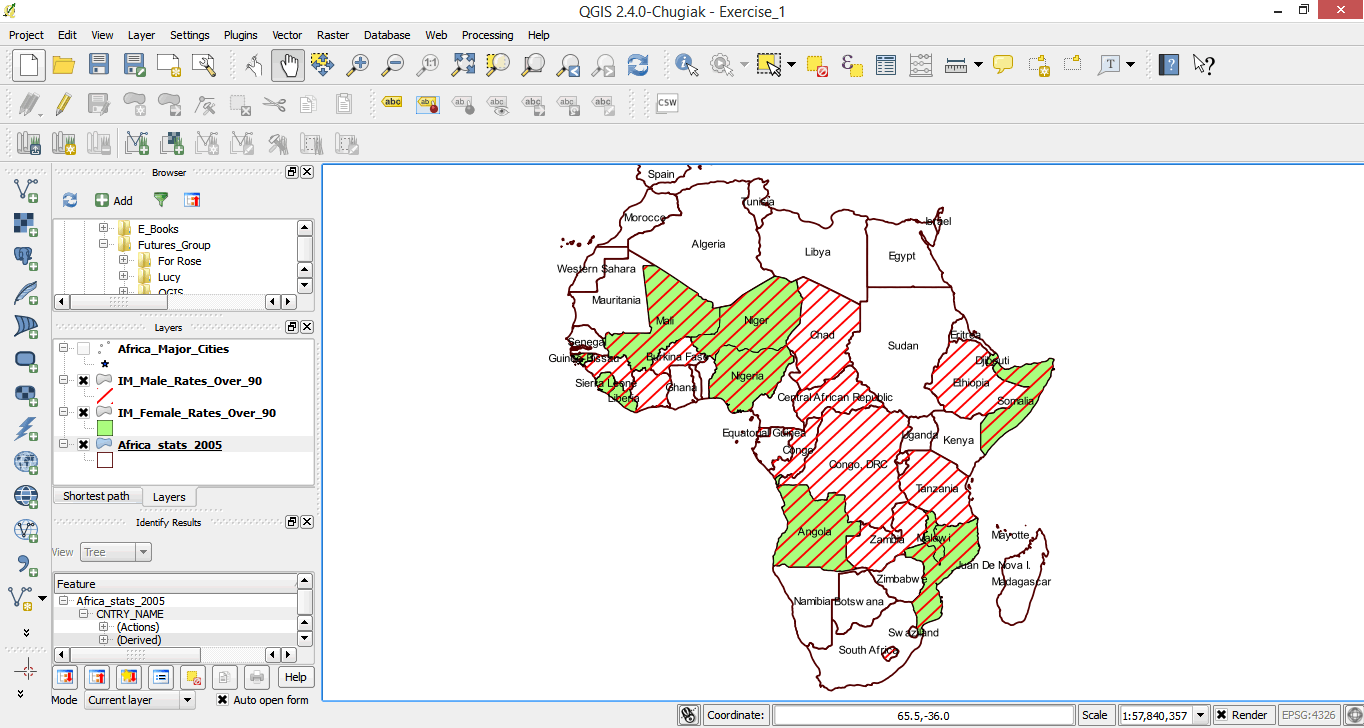Expand the (Derived) node in Identify Results

click(103, 640)
